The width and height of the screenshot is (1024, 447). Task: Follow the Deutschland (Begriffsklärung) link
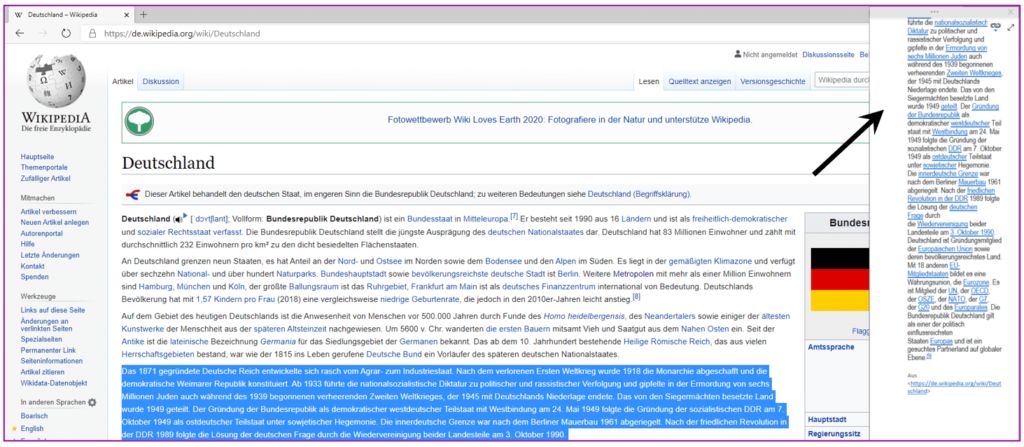tap(638, 194)
